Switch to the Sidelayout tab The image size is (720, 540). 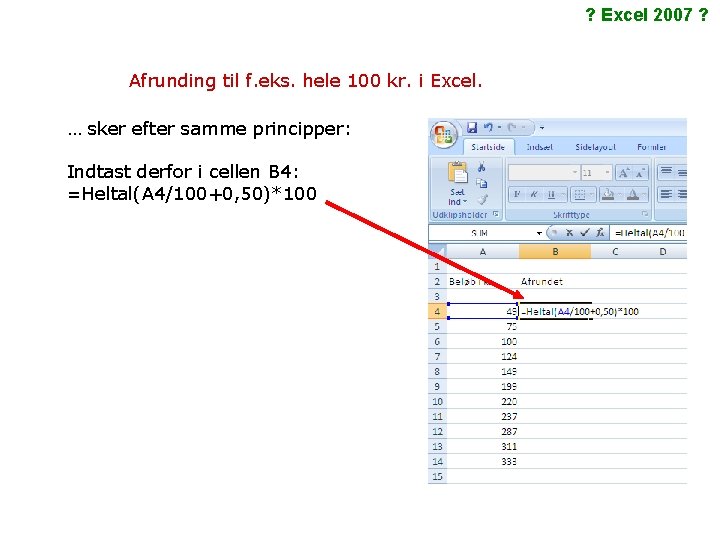point(595,147)
